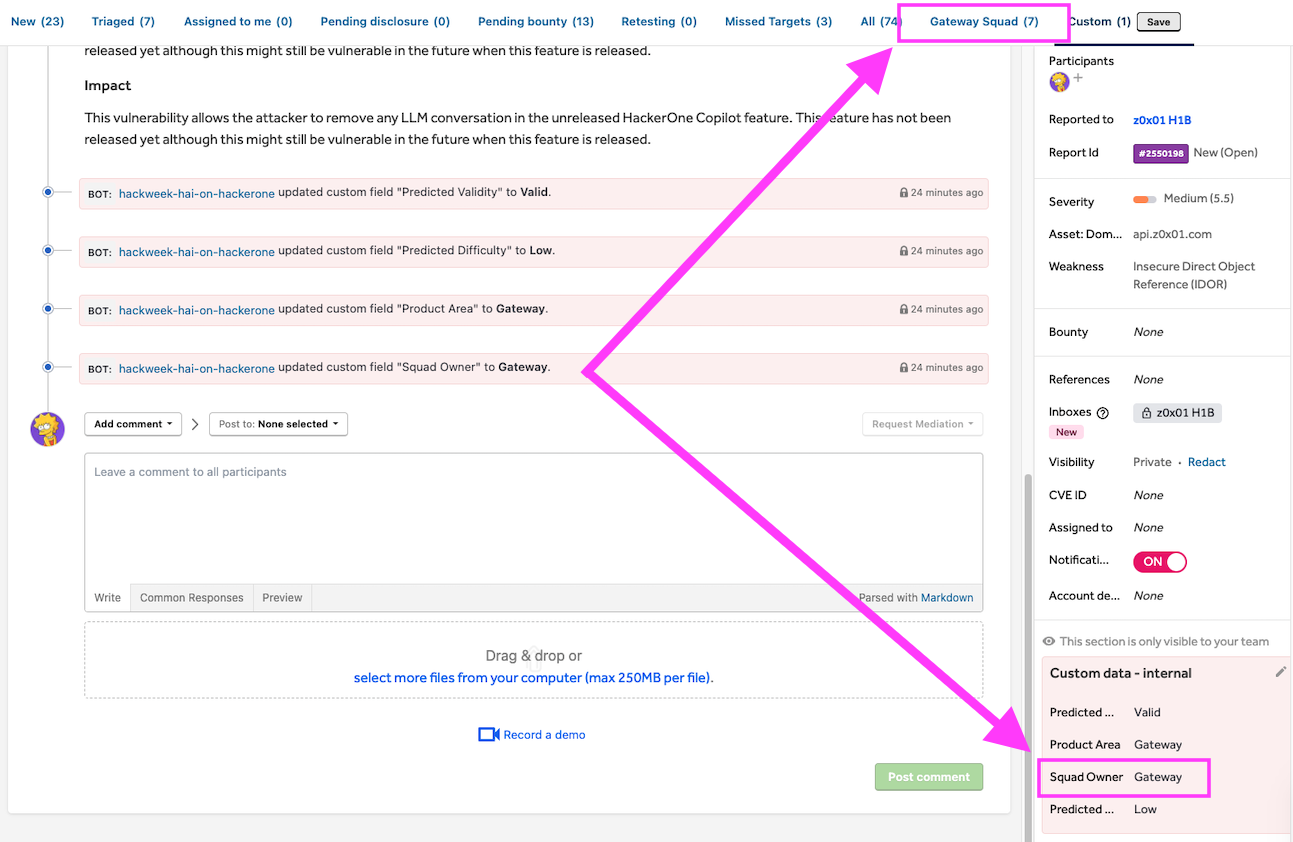The height and width of the screenshot is (842, 1293).
Task: Click the Save button beside Custom tab
Action: (x=1158, y=22)
